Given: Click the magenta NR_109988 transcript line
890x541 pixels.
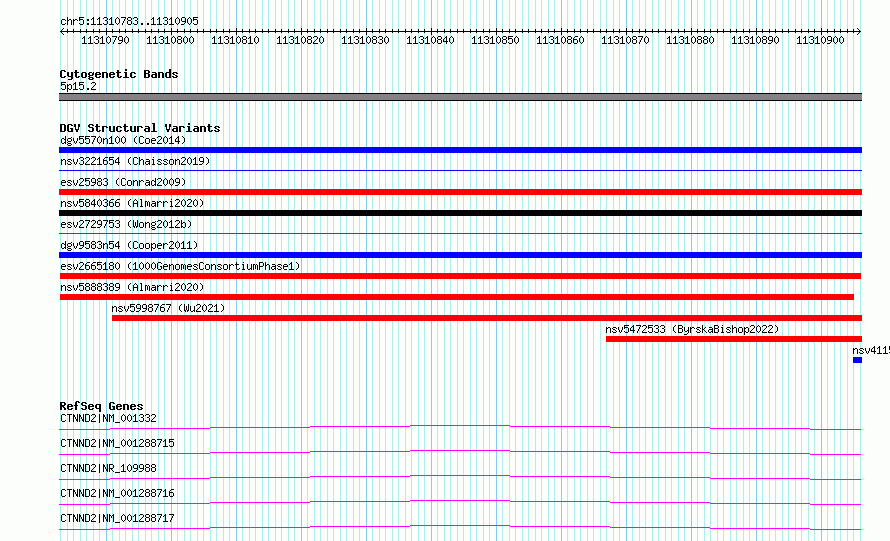Looking at the screenshot, I should [460, 477].
